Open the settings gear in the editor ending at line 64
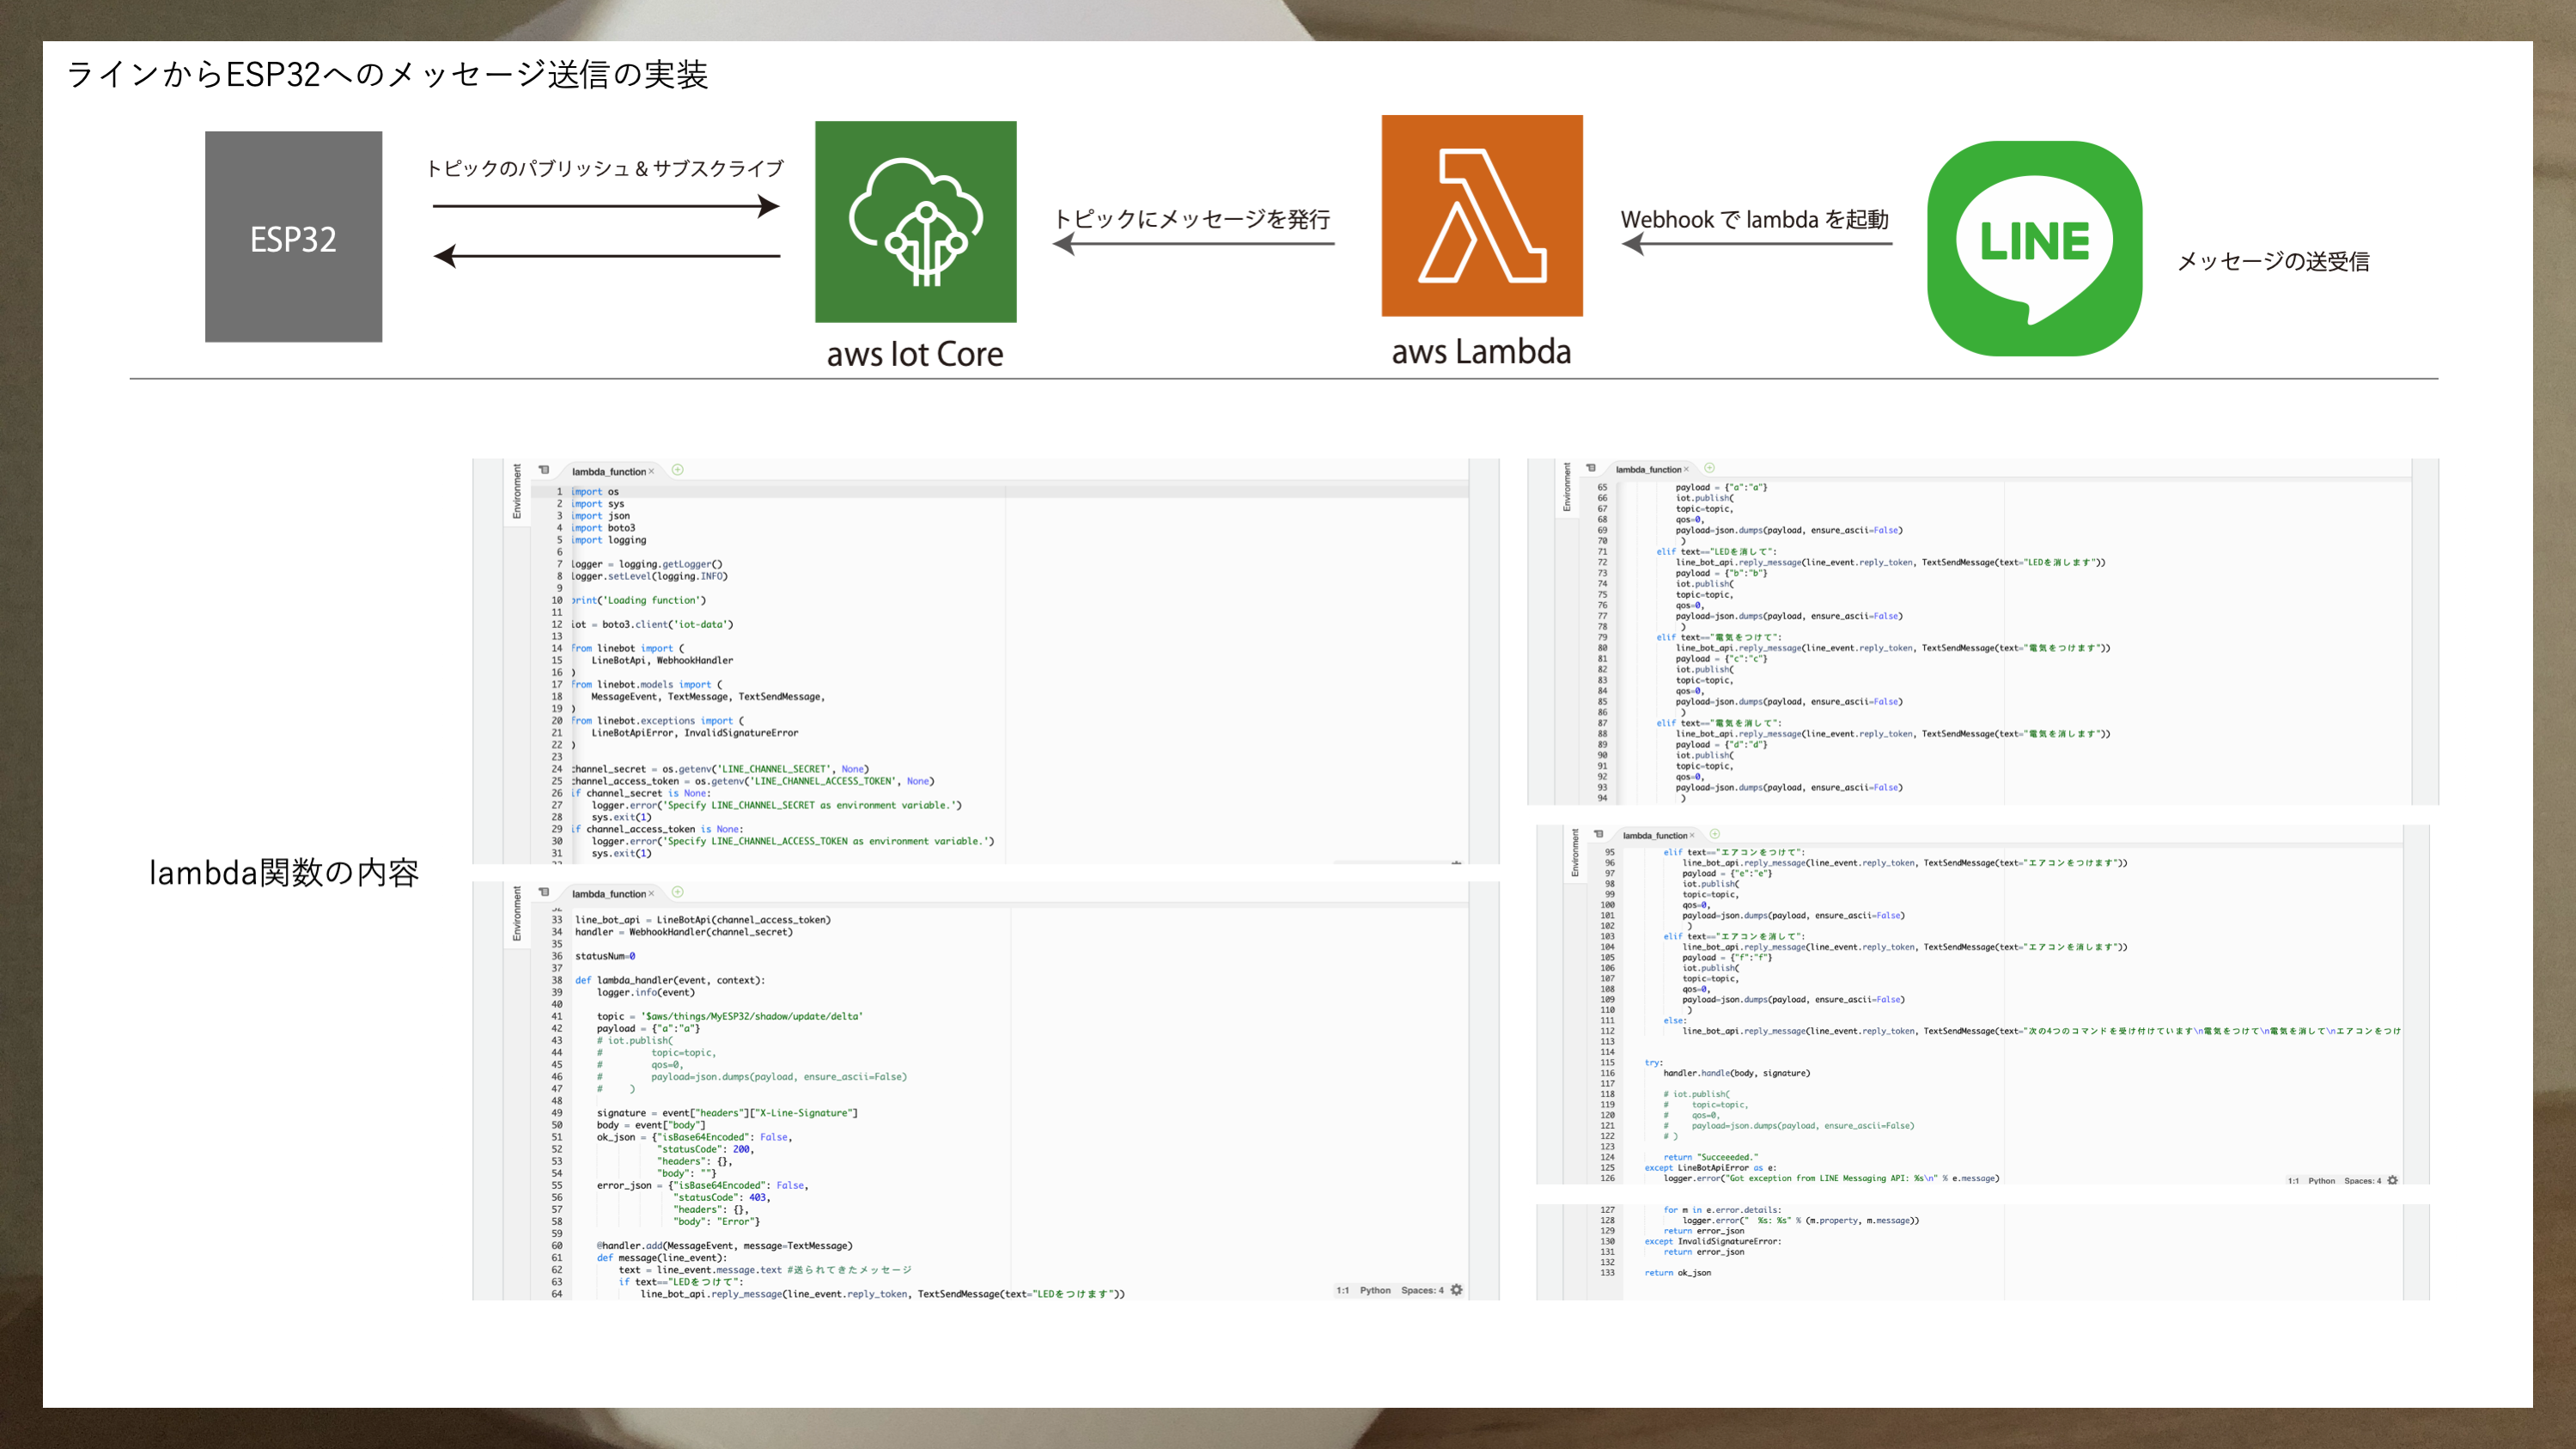The height and width of the screenshot is (1449, 2576). [x=1456, y=1290]
